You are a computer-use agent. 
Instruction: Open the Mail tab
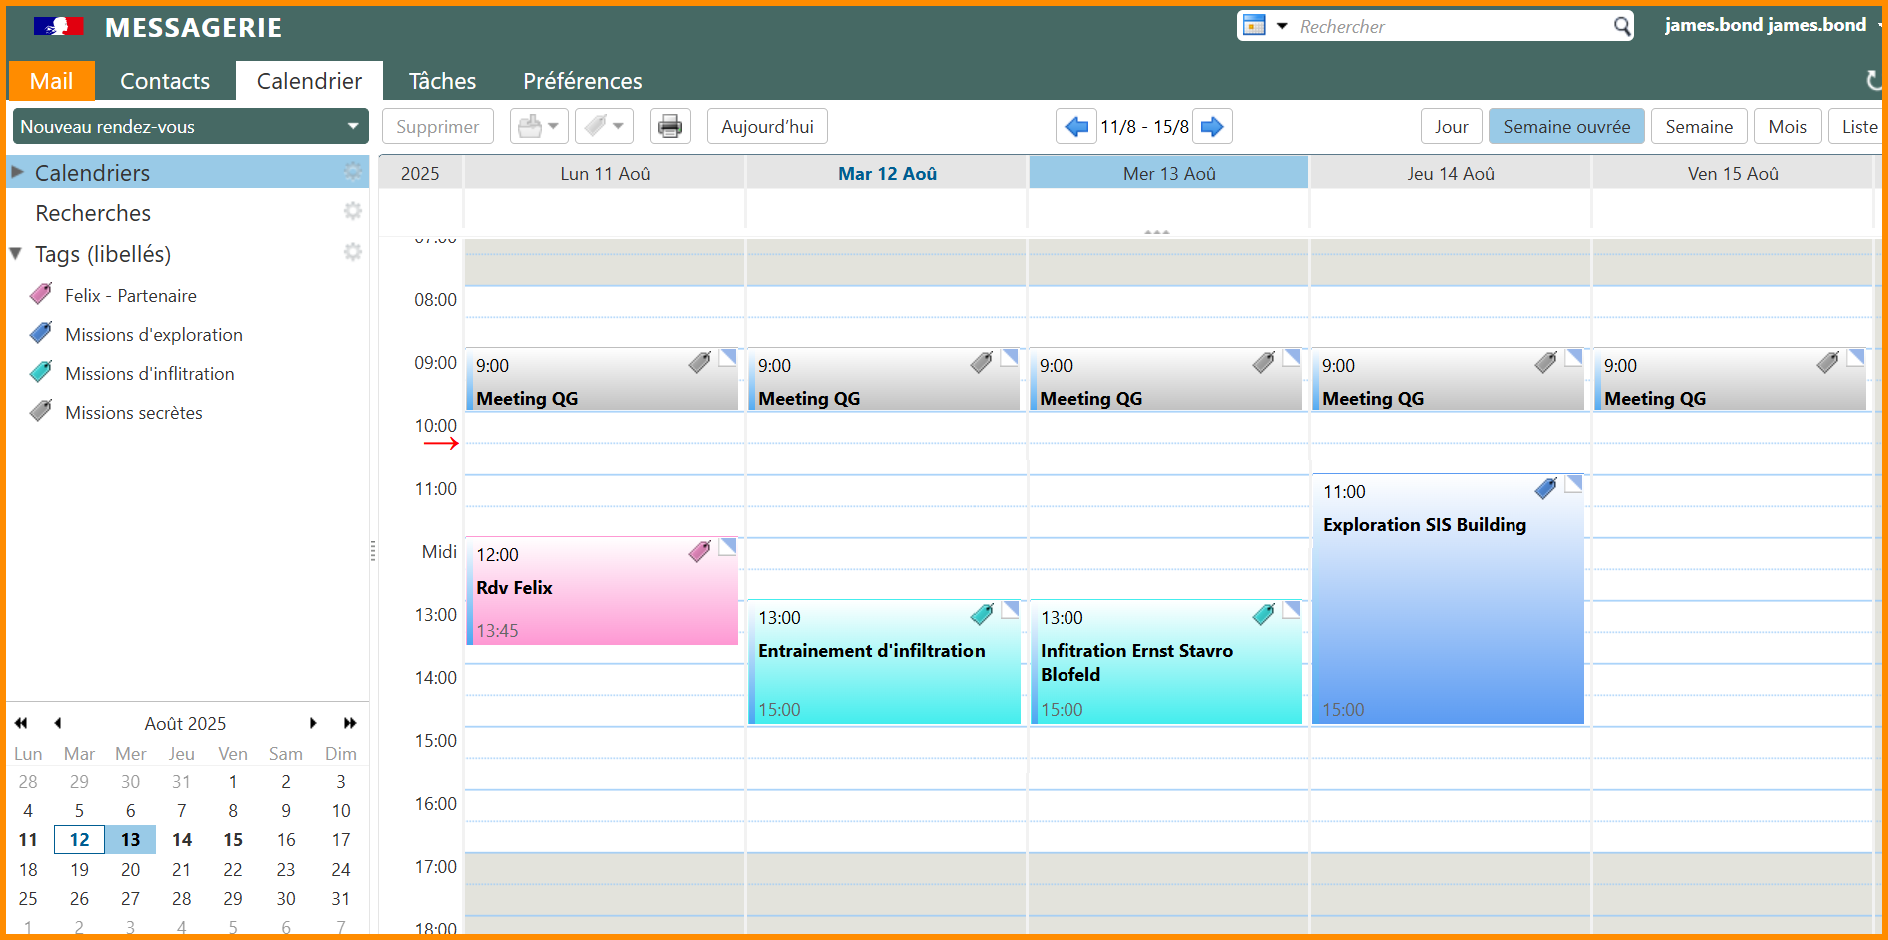coord(51,81)
